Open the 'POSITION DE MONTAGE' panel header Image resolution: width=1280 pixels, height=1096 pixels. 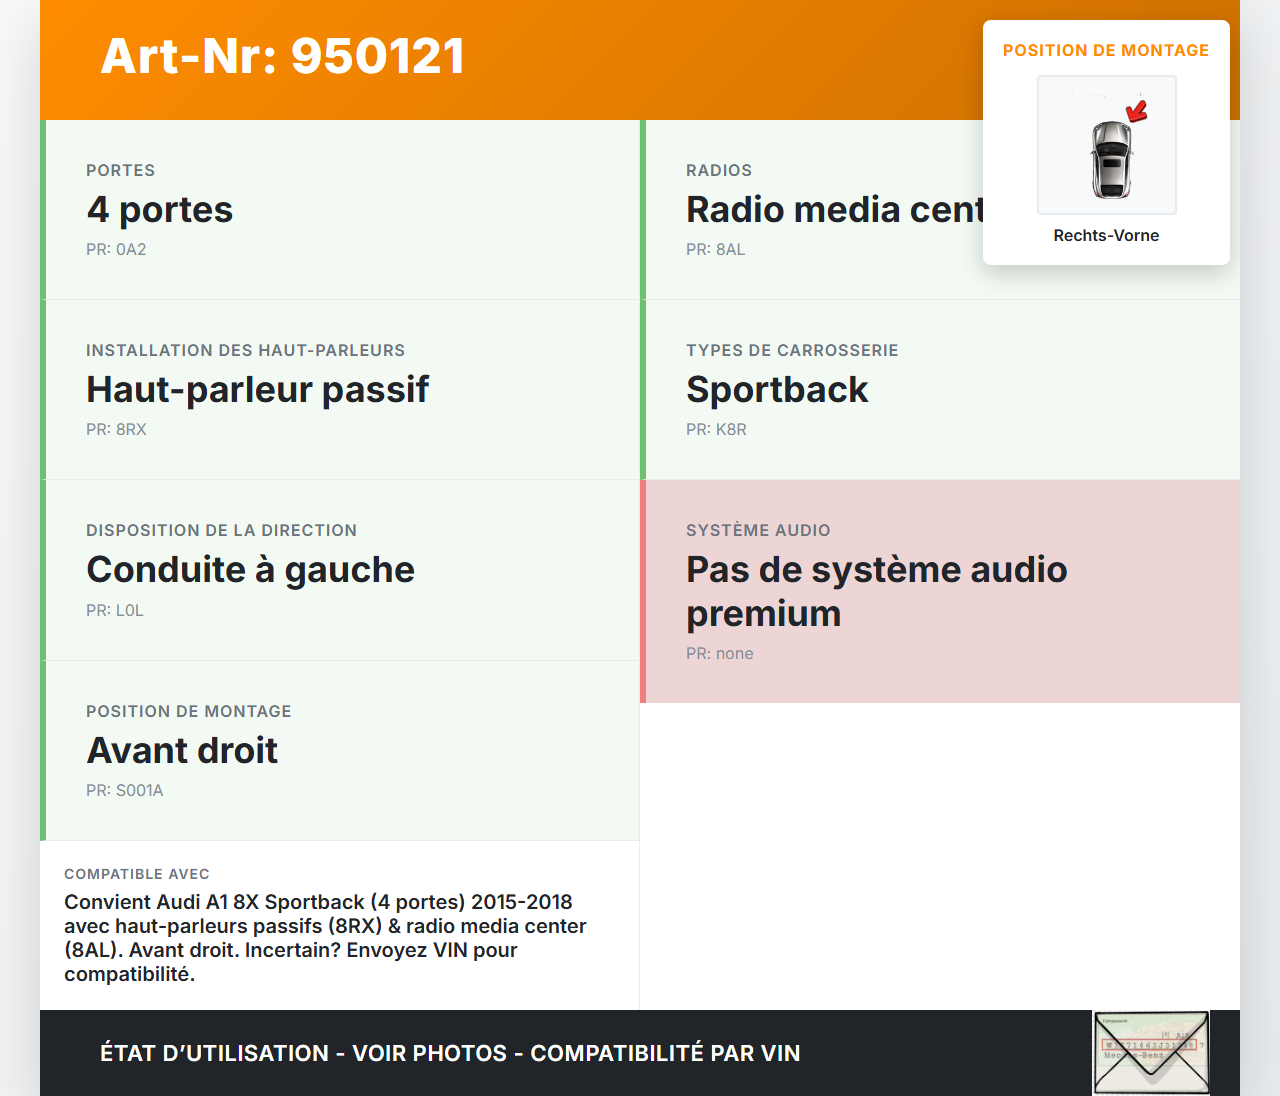(x=1106, y=49)
